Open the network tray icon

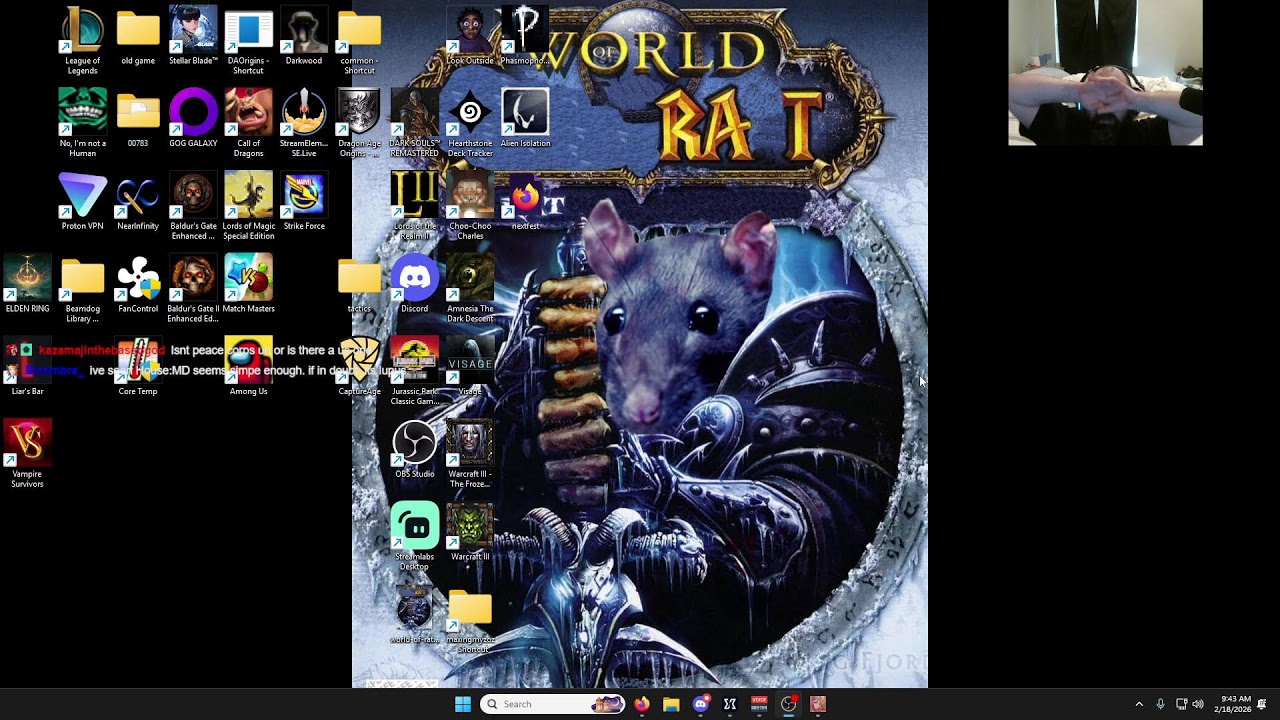tap(1181, 704)
